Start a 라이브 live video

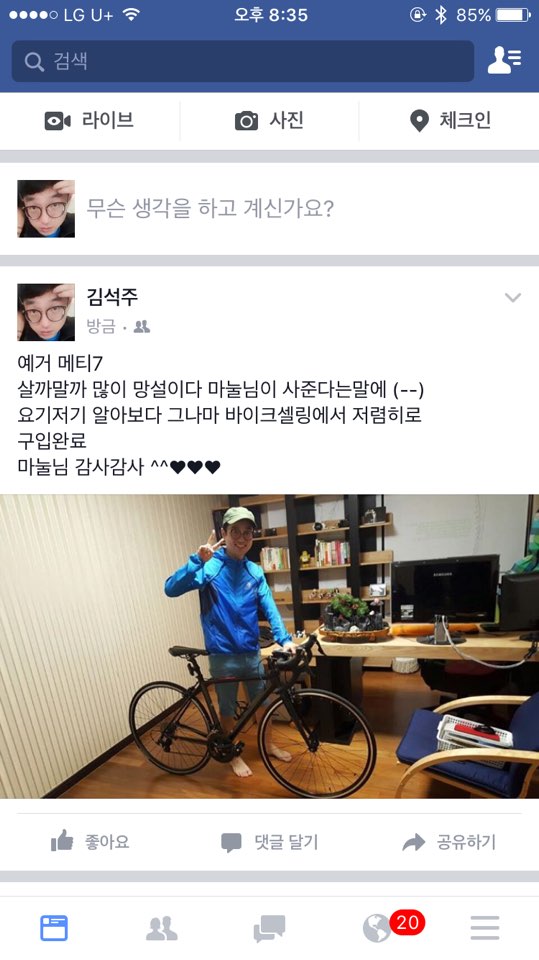click(89, 121)
